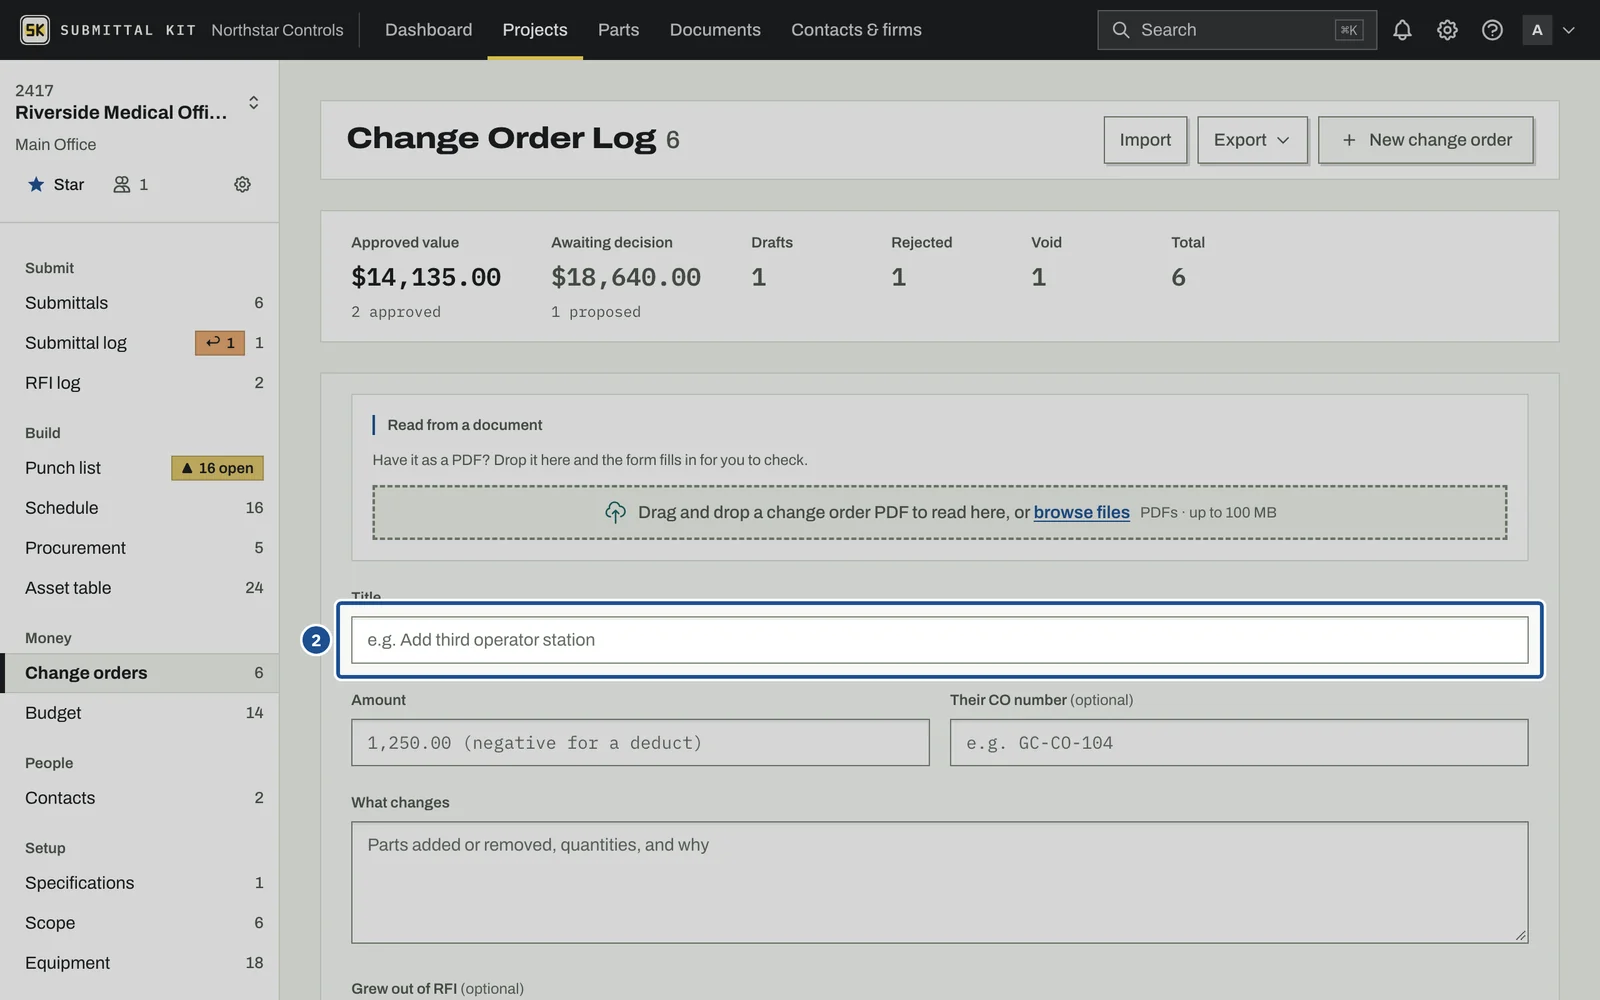Select the Projects tab
The width and height of the screenshot is (1600, 1000).
pos(535,30)
